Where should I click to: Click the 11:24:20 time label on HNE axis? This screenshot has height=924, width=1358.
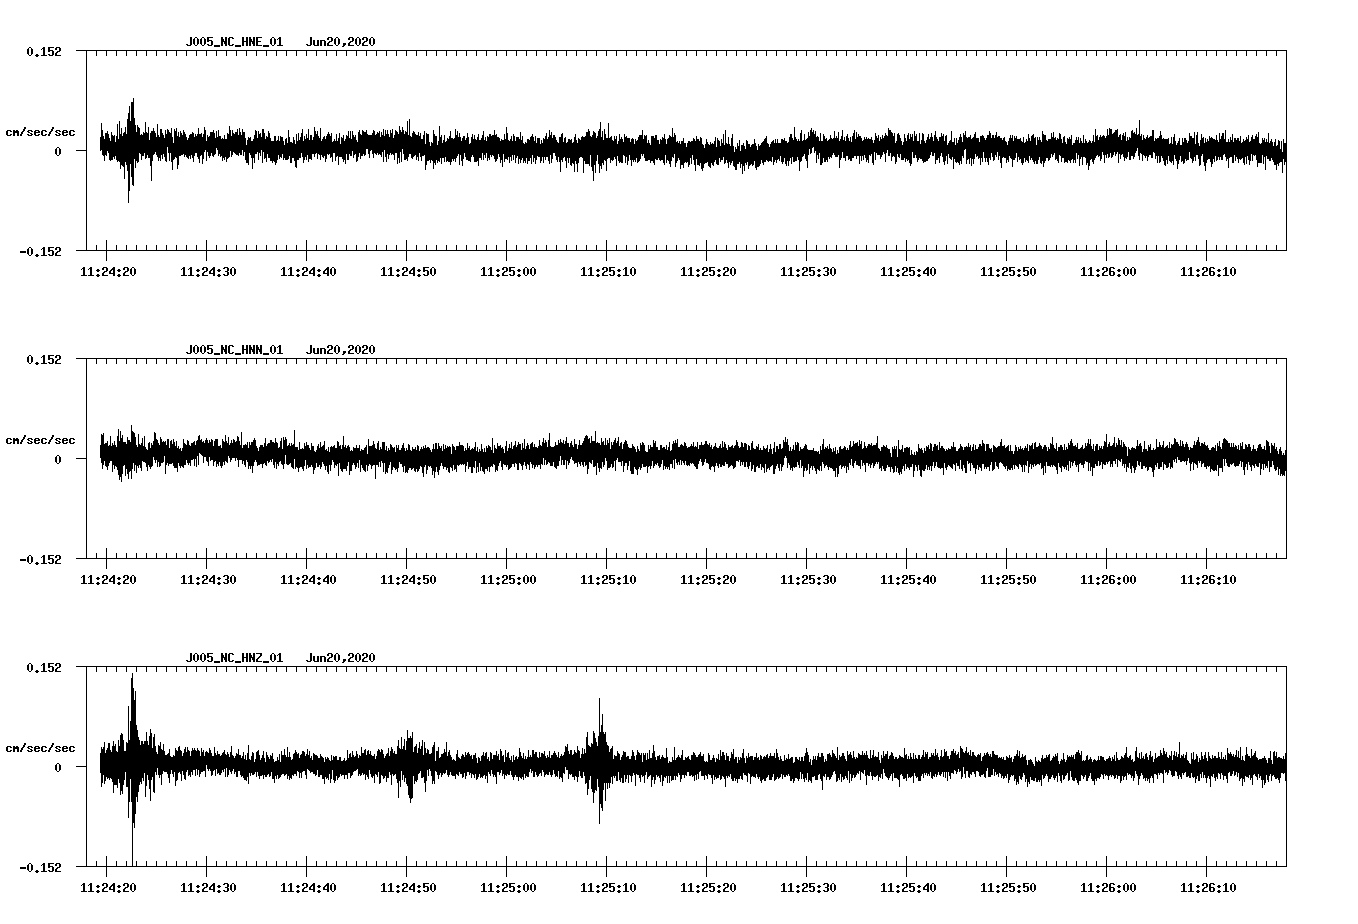pyautogui.click(x=108, y=272)
